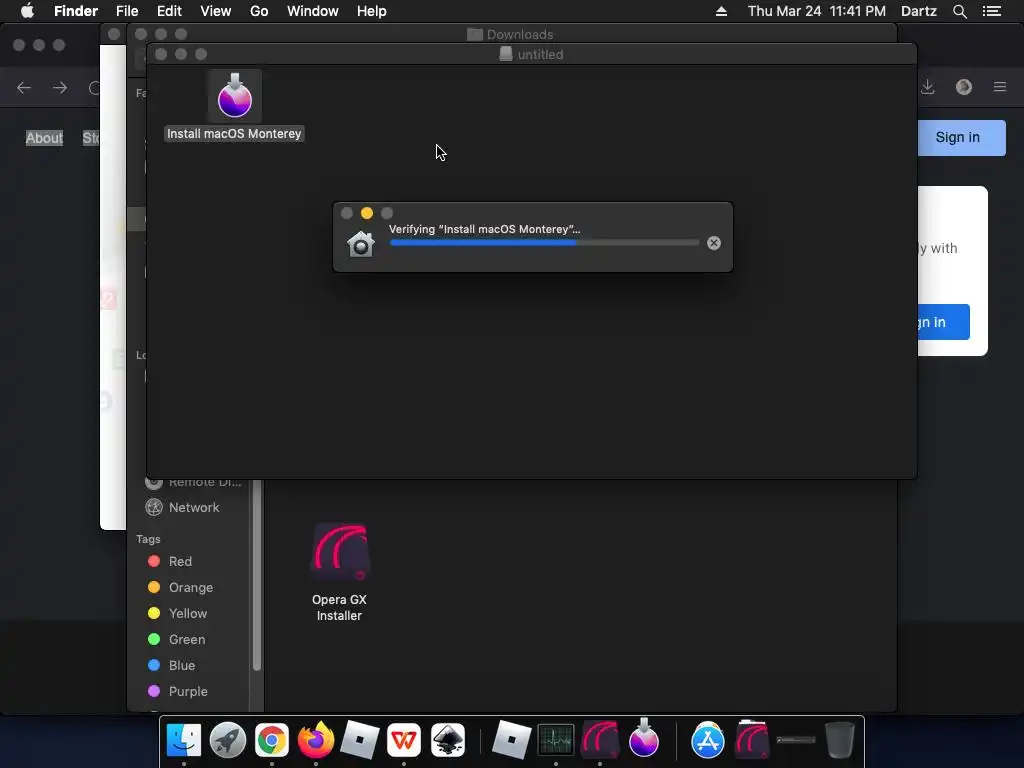The image size is (1024, 768).
Task: Click the About link in browser page
Action: 44,138
